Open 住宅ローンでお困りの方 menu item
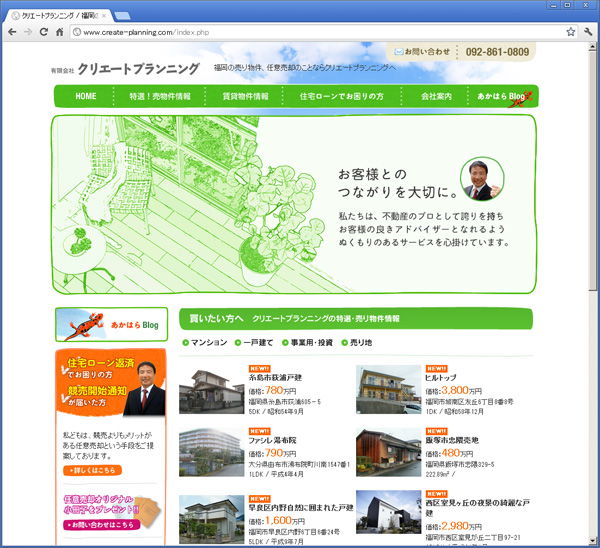The image size is (600, 548). [342, 96]
